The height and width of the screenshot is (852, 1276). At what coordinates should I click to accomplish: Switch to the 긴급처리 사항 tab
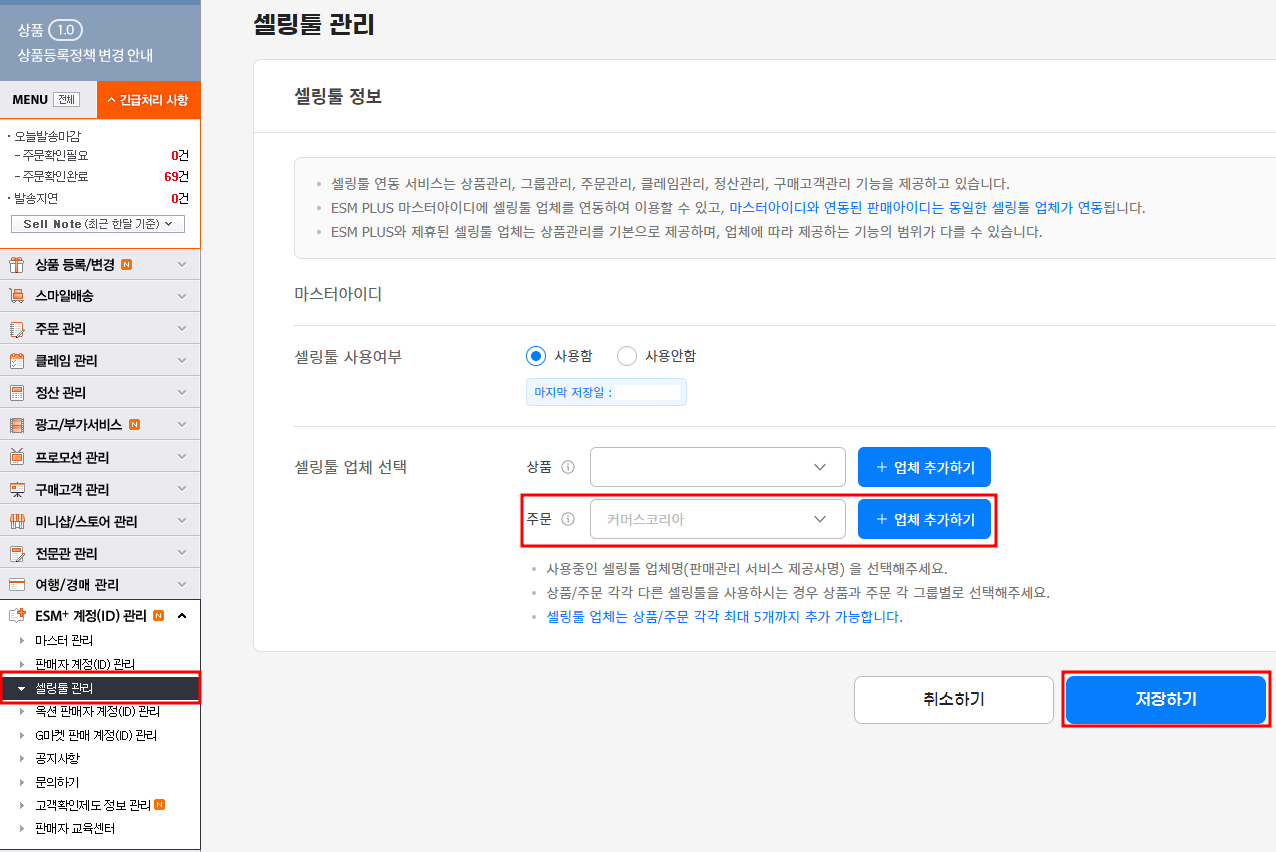coord(148,100)
